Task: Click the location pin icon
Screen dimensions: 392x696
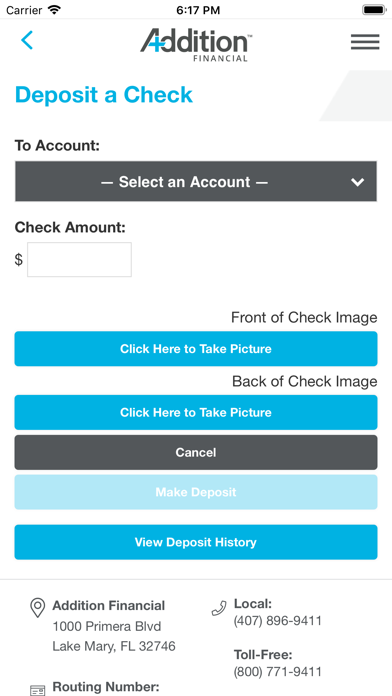Action: tap(37, 608)
